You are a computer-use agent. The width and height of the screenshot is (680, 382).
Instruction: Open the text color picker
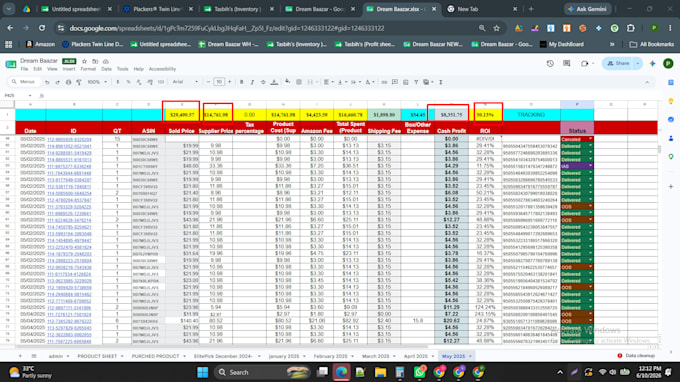pos(274,82)
